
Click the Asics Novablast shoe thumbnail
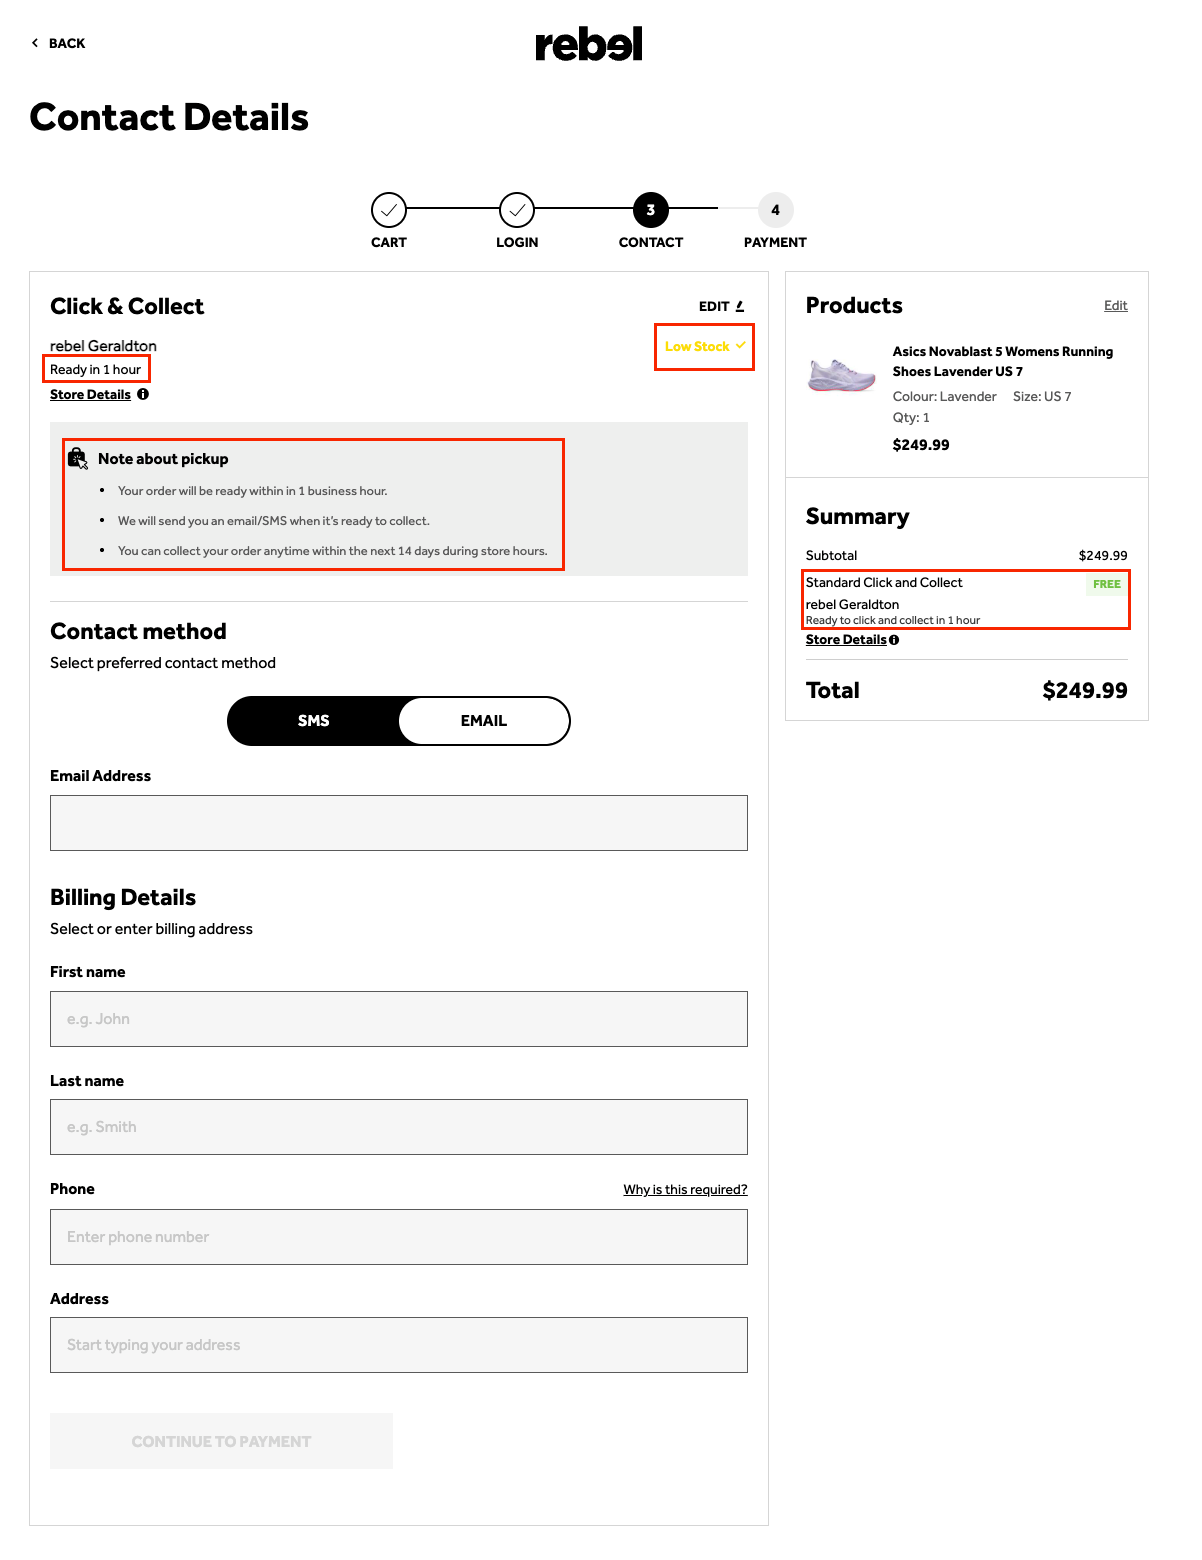[x=842, y=375]
